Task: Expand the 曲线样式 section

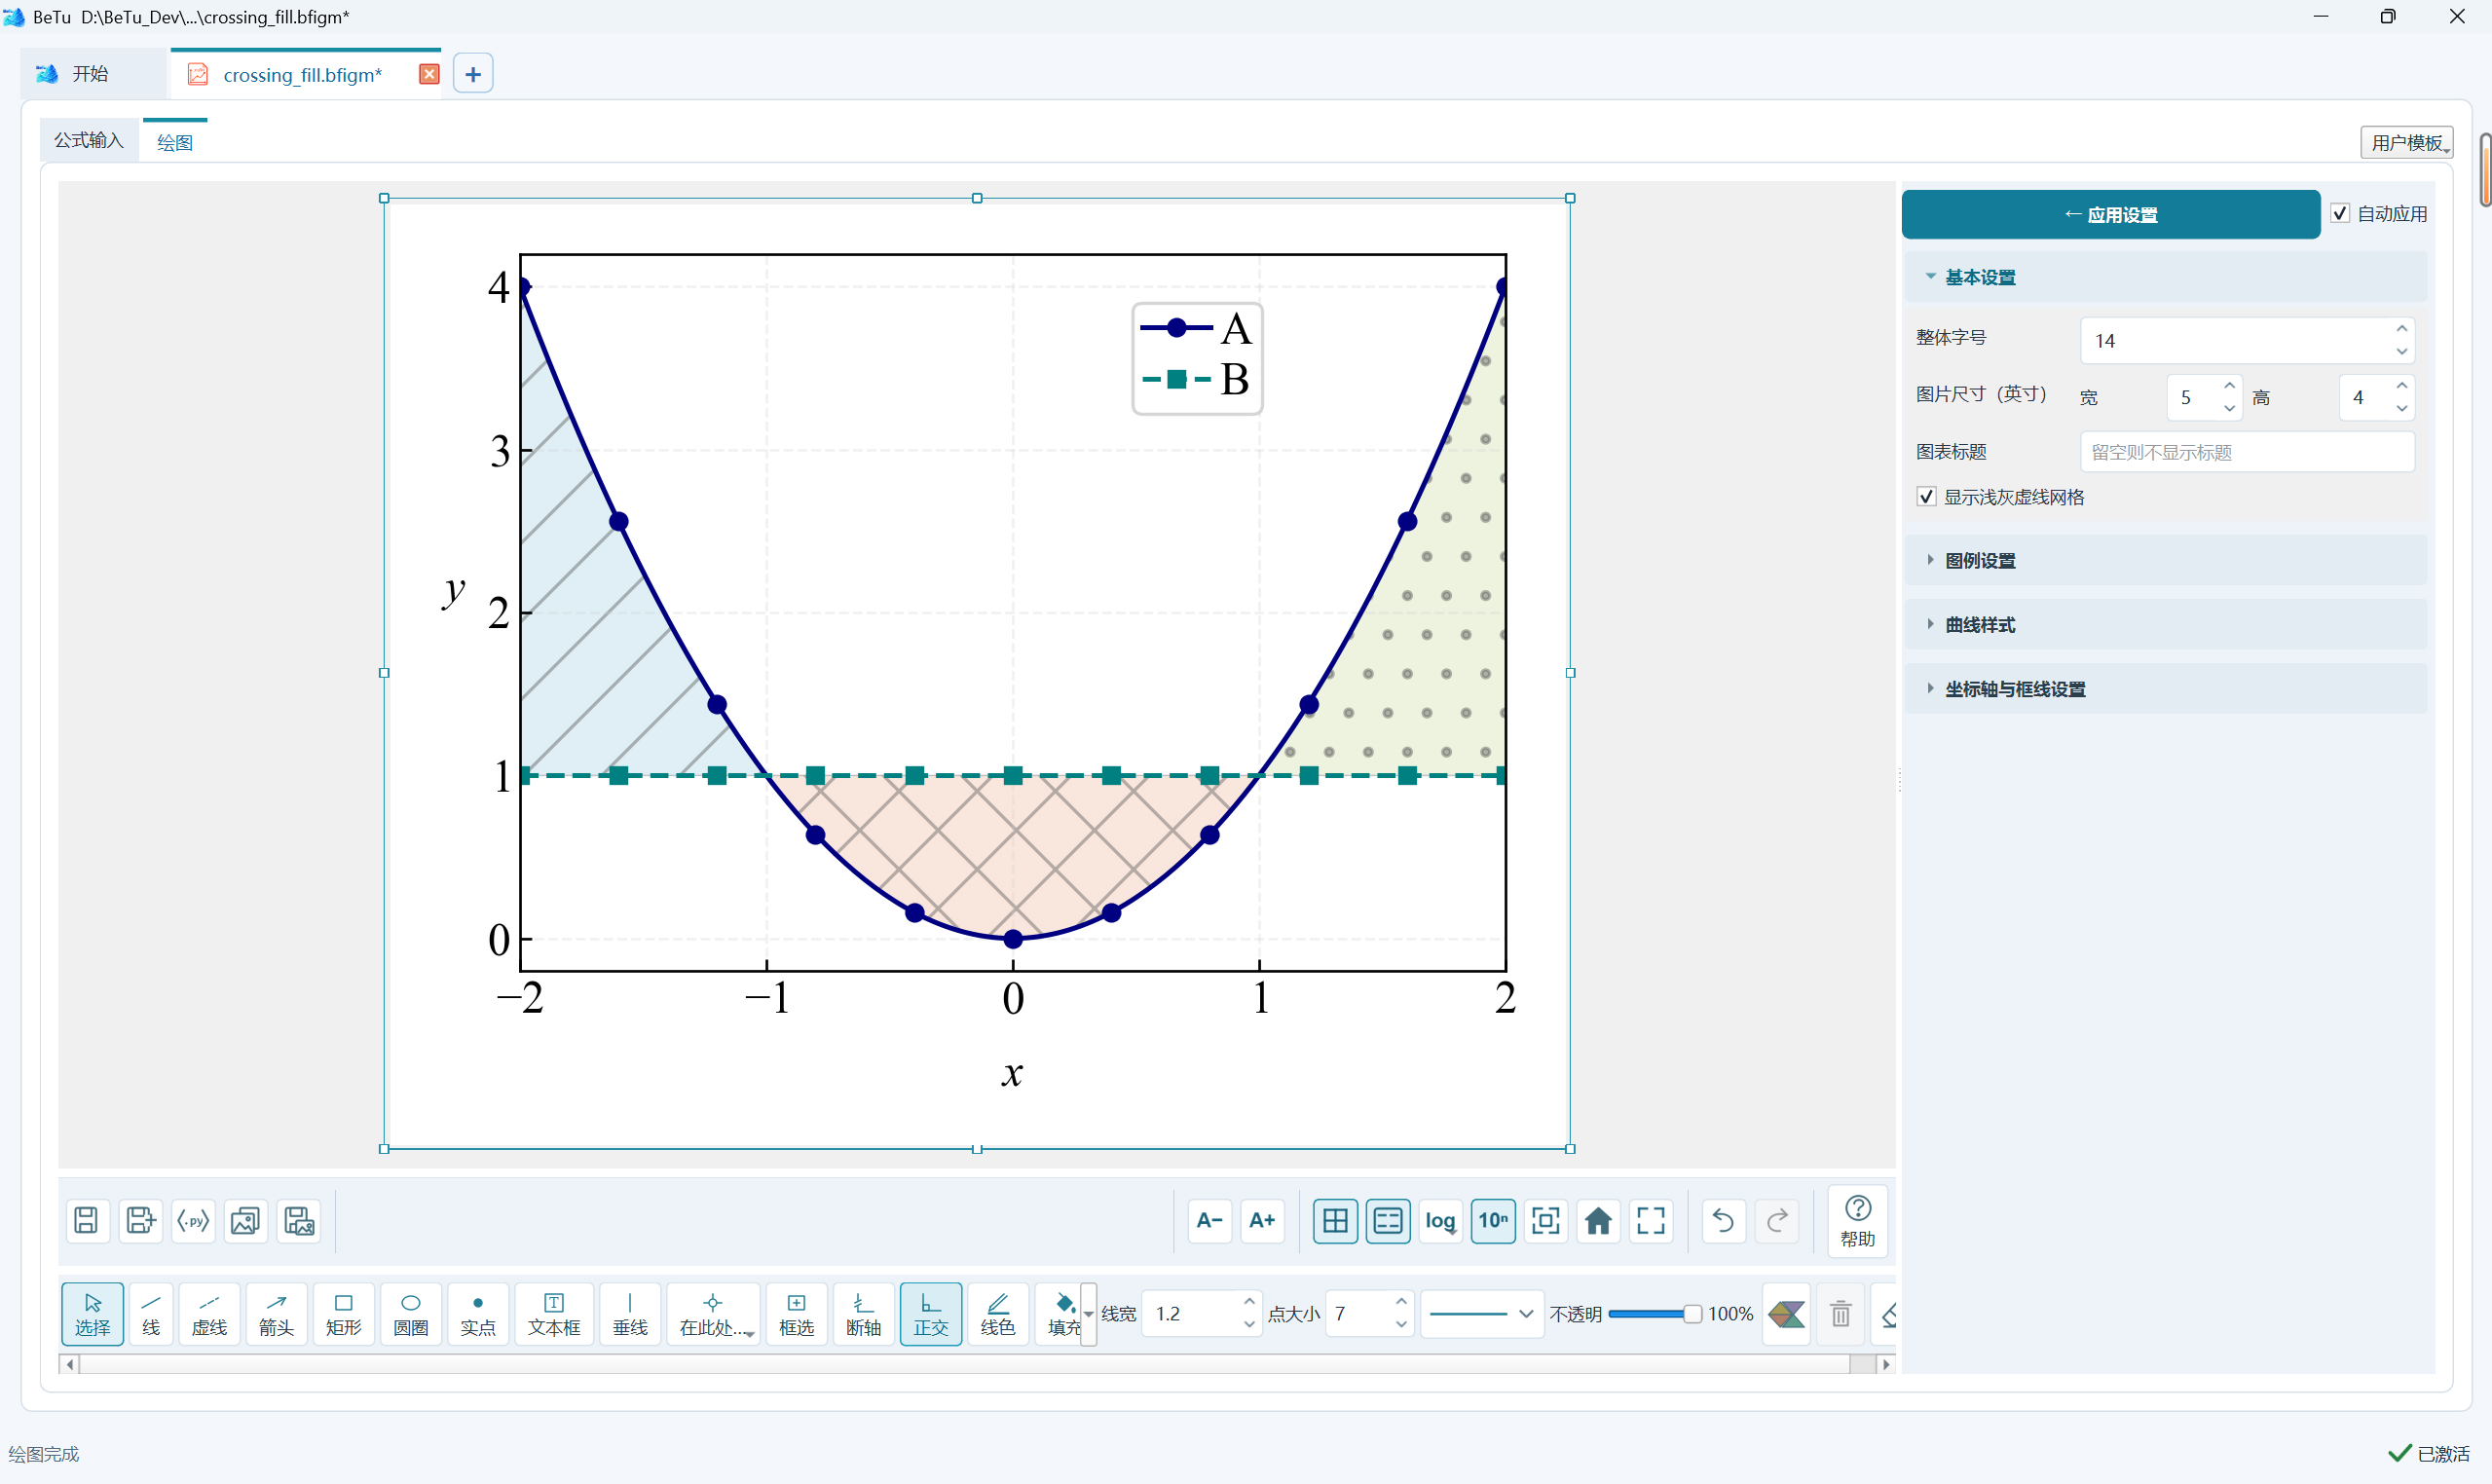Action: point(2165,624)
